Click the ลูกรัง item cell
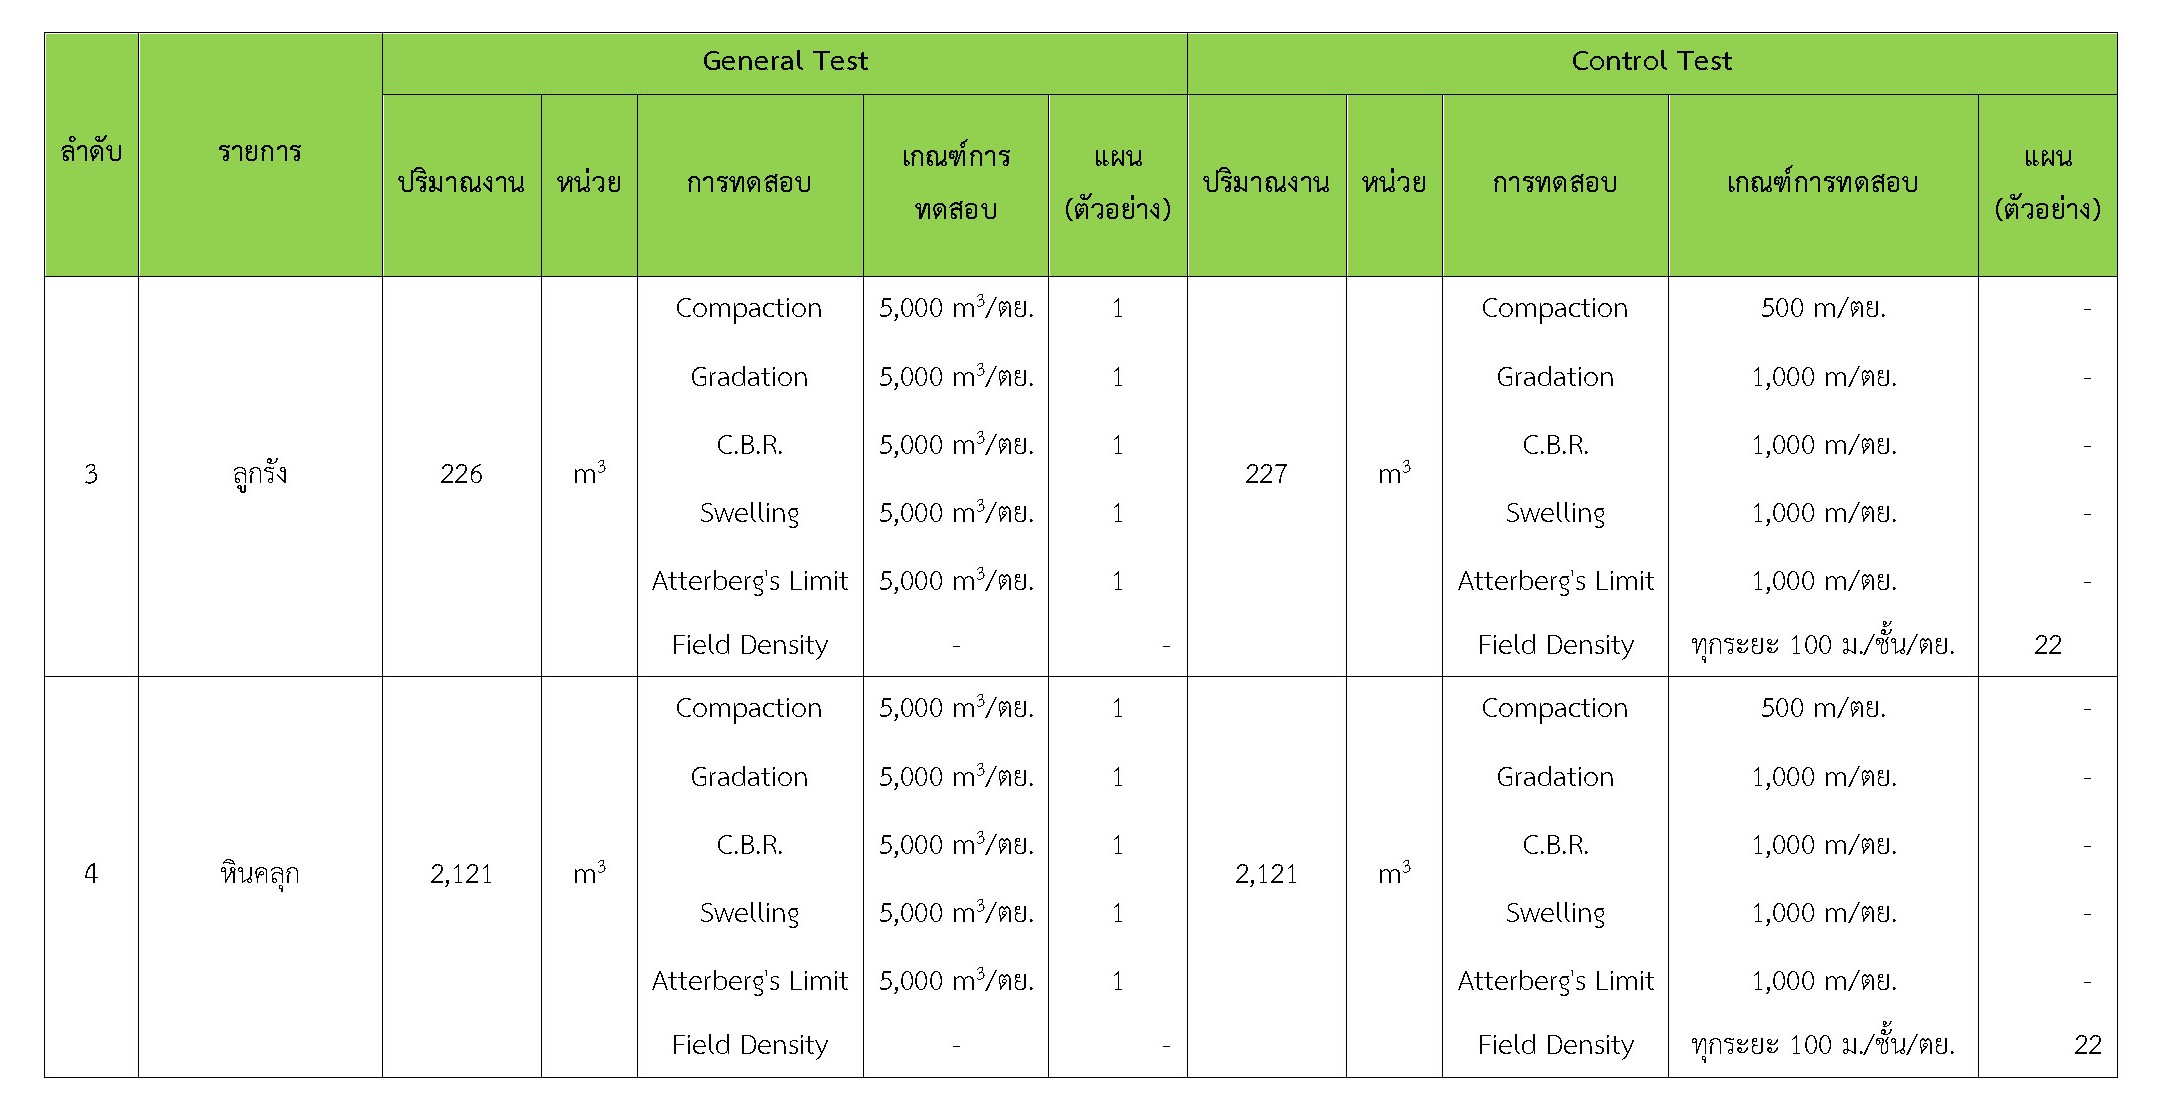The image size is (2158, 1104). coord(260,474)
